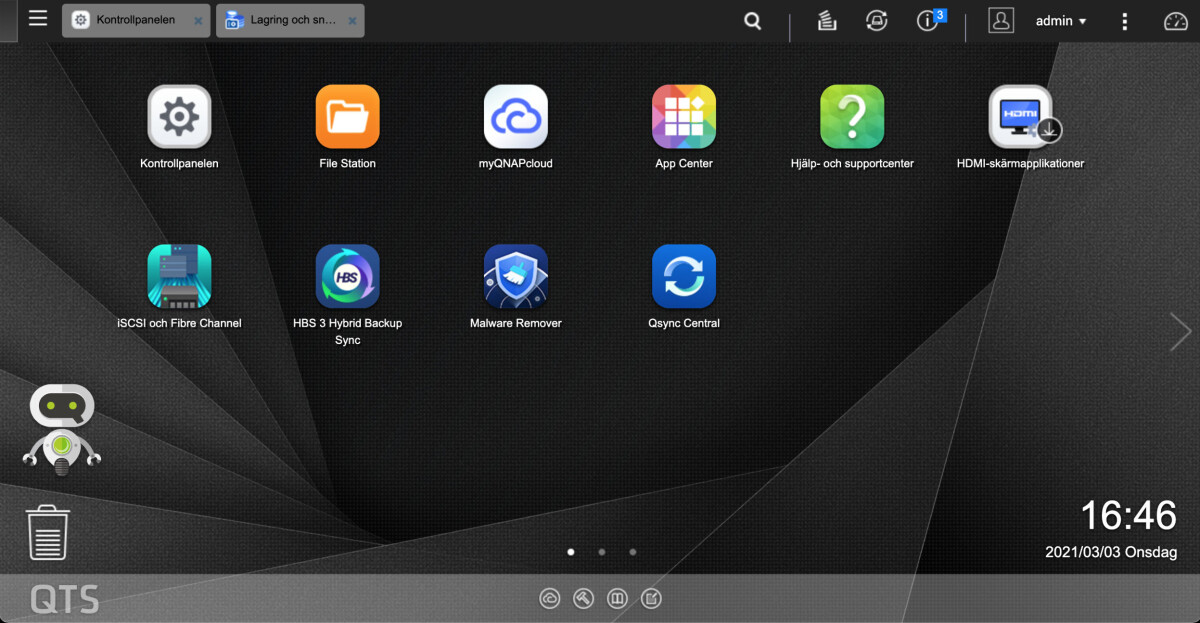Image resolution: width=1200 pixels, height=623 pixels.
Task: Click the myQNAPcloud icon in bottom bar
Action: 549,599
